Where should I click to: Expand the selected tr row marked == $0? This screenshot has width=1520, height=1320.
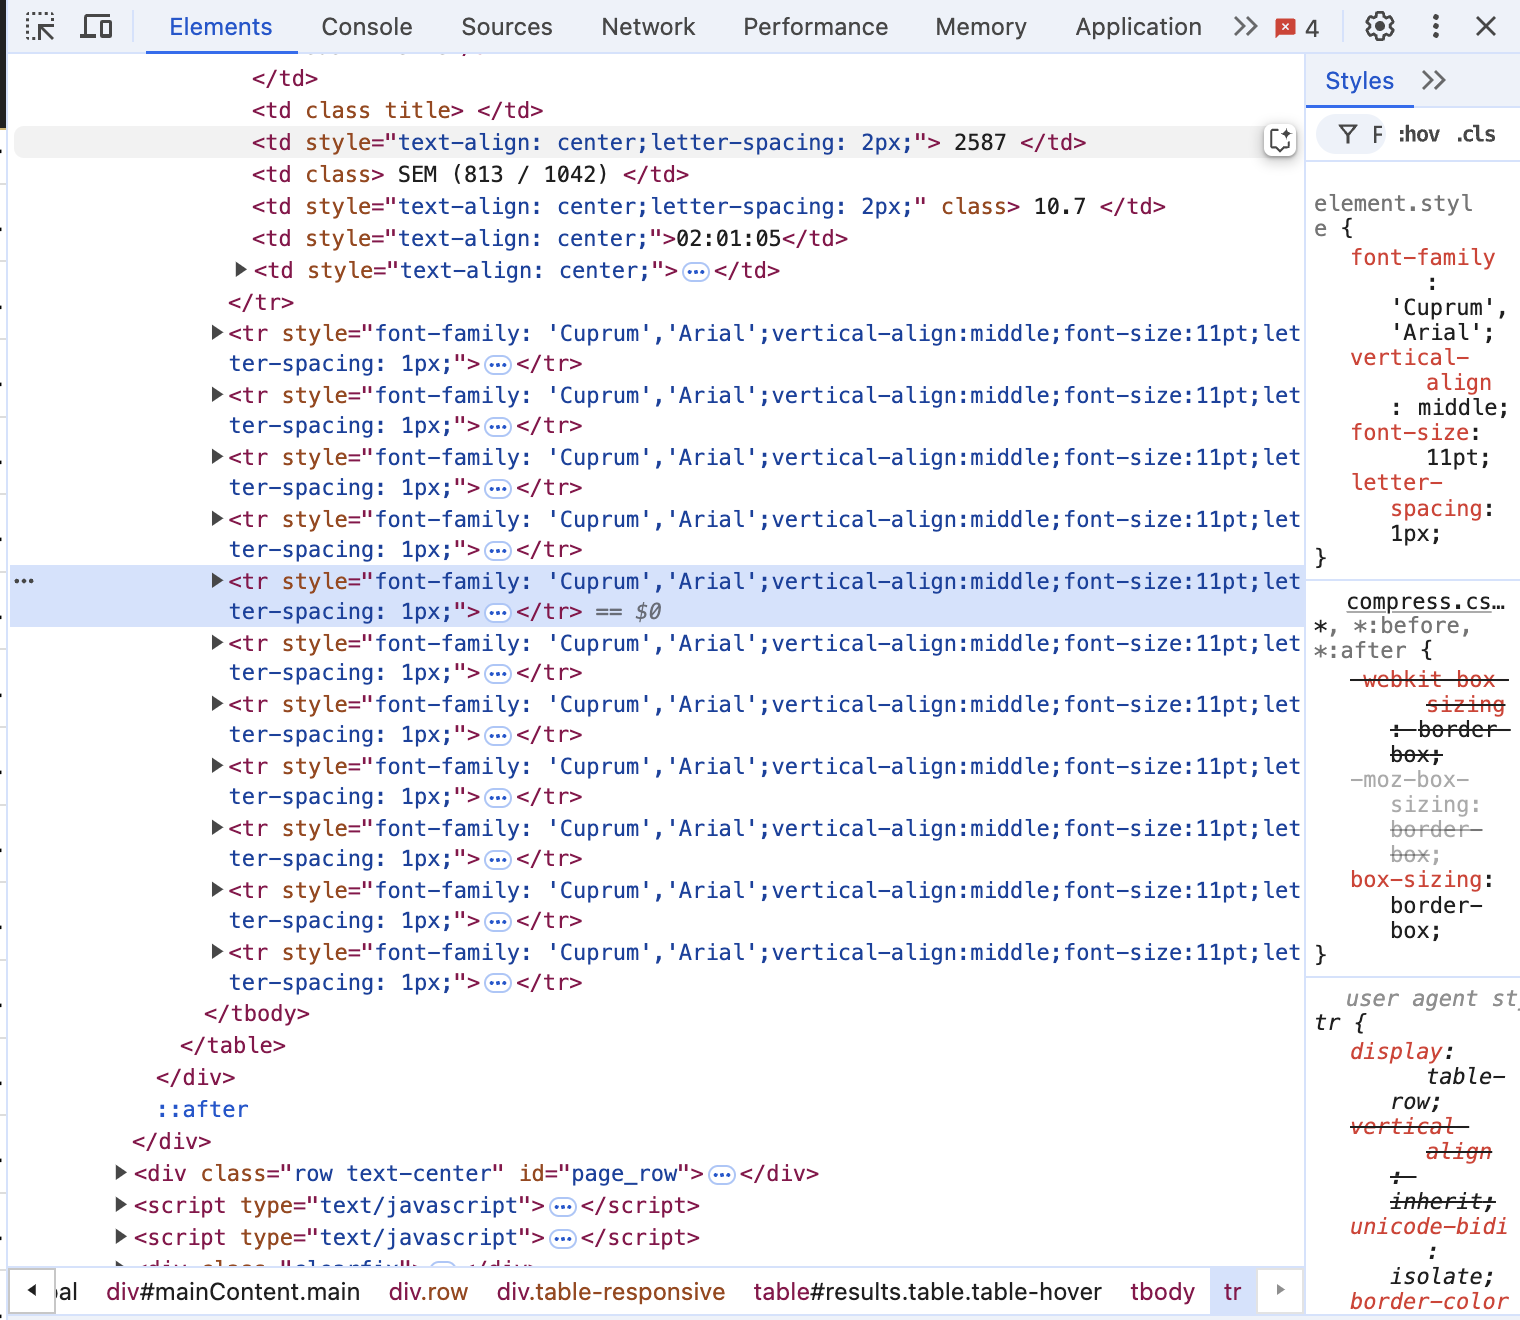(217, 581)
